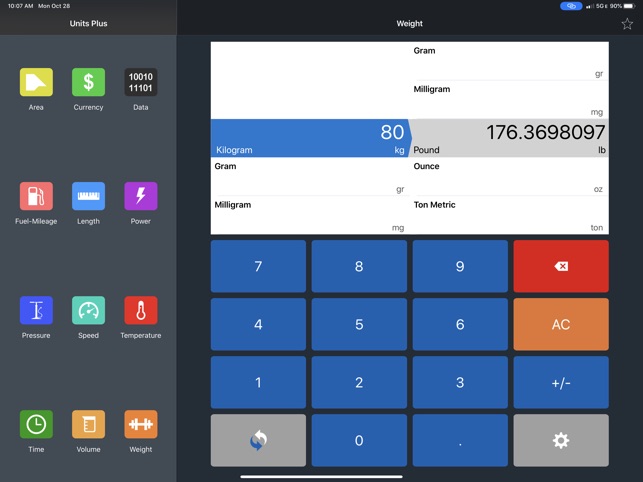Tap digit 2 on the keypad
This screenshot has height=482, width=643.
click(x=359, y=382)
